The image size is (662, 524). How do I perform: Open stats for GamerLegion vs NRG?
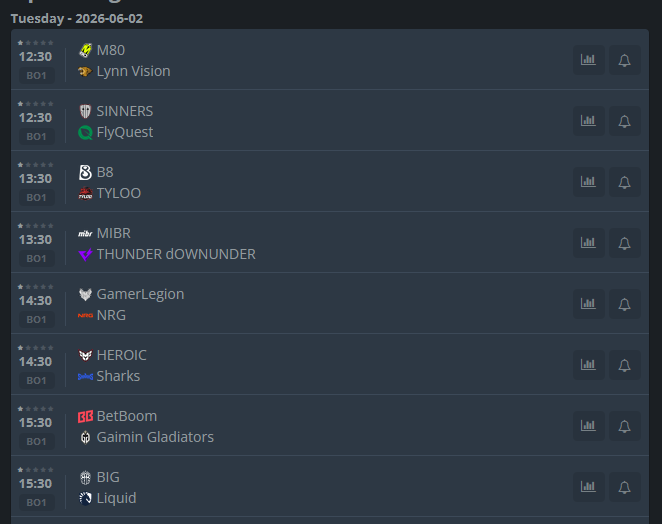(x=589, y=304)
